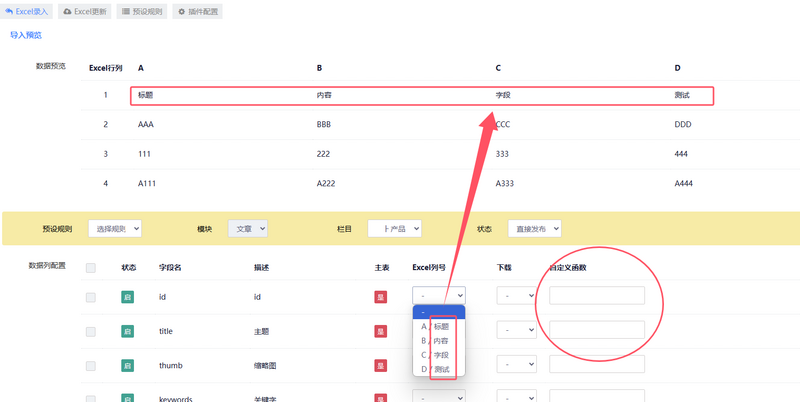
Task: Click the 自定义函数 input for the id row
Action: click(x=597, y=296)
